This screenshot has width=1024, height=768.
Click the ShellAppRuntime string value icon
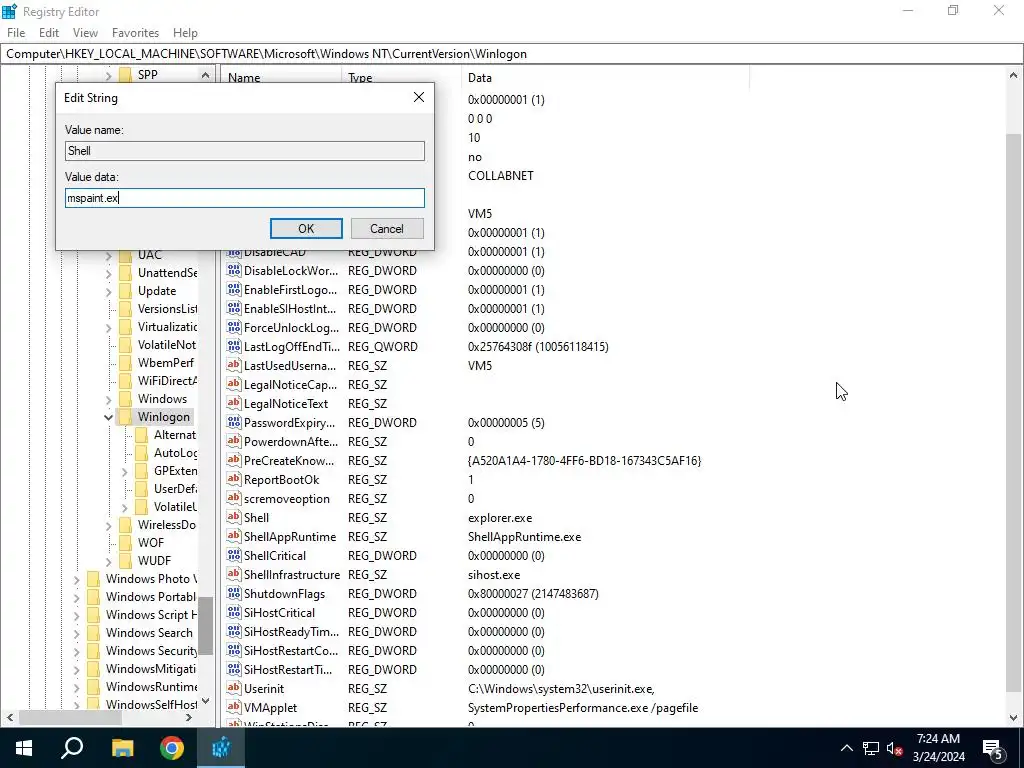pos(234,536)
